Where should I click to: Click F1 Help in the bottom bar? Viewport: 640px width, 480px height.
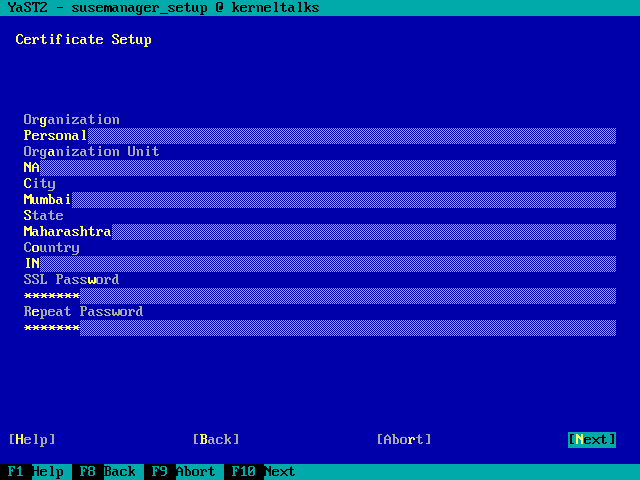point(36,472)
